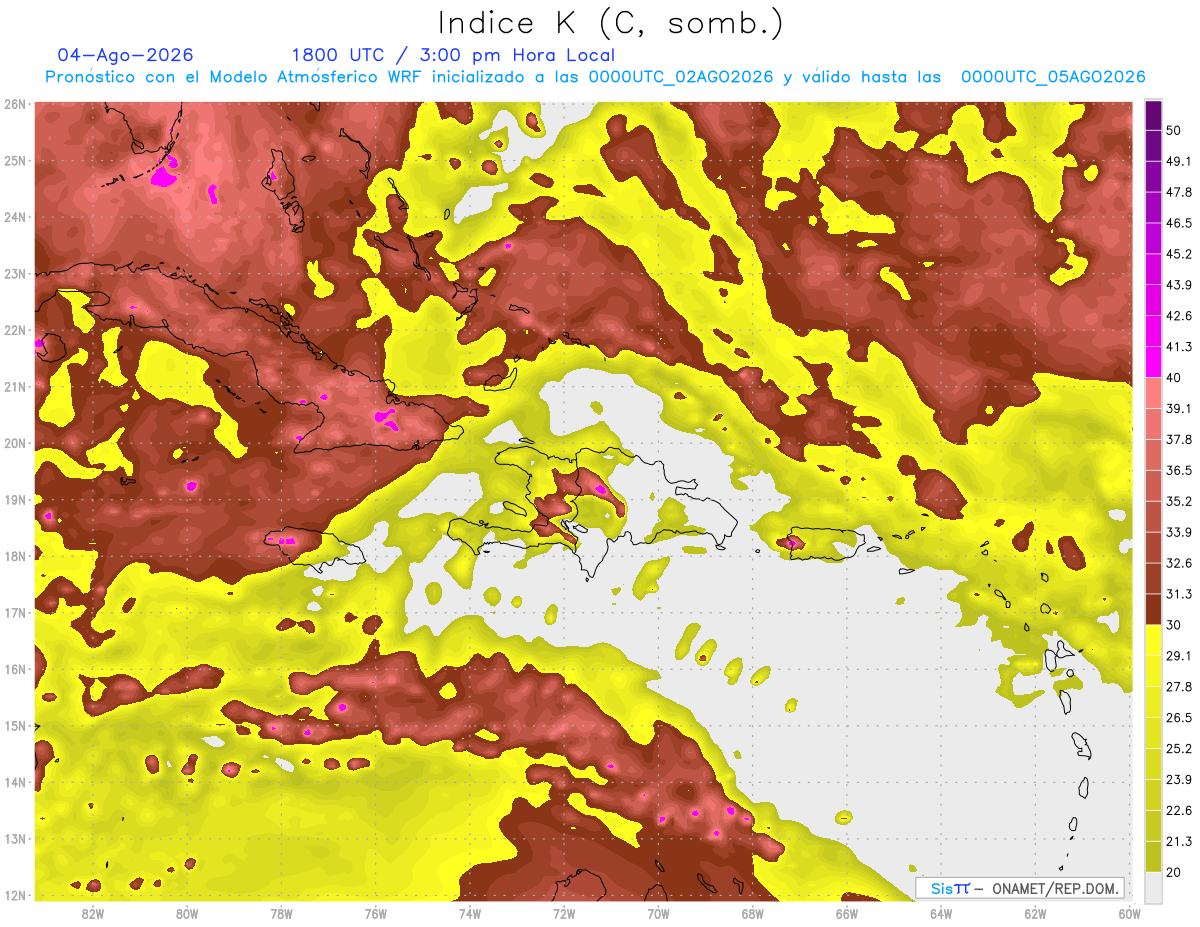Click the colorbar label "42.6"
This screenshot has height=927, width=1200.
click(1177, 316)
